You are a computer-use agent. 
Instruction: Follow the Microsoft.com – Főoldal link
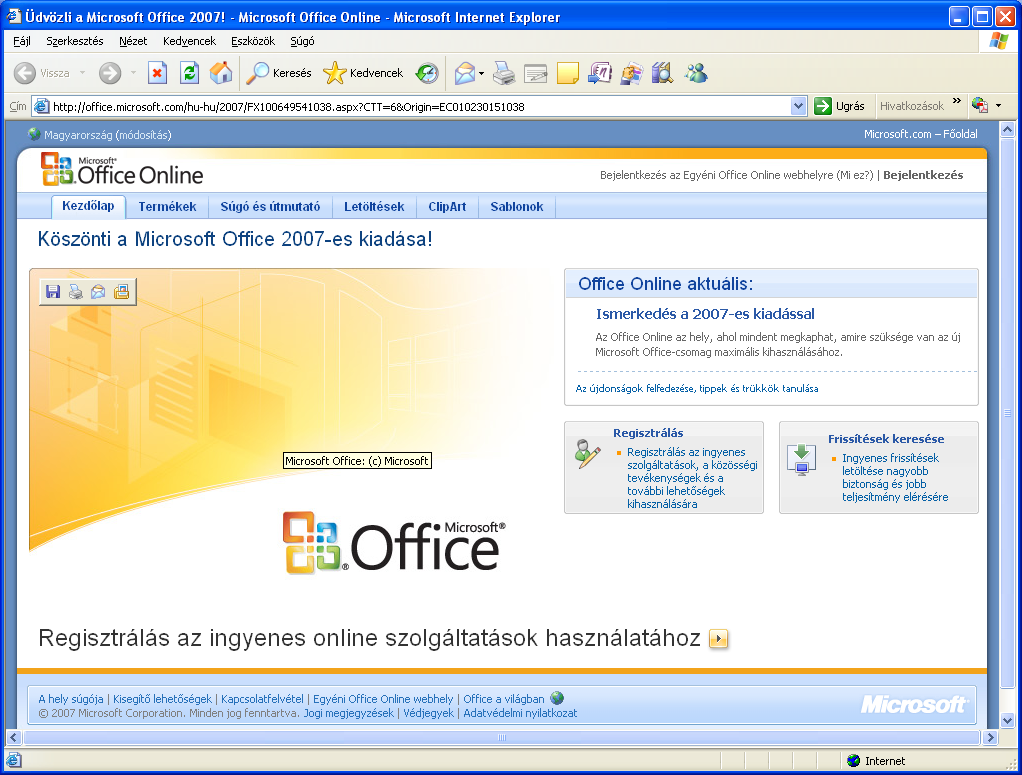coord(920,134)
